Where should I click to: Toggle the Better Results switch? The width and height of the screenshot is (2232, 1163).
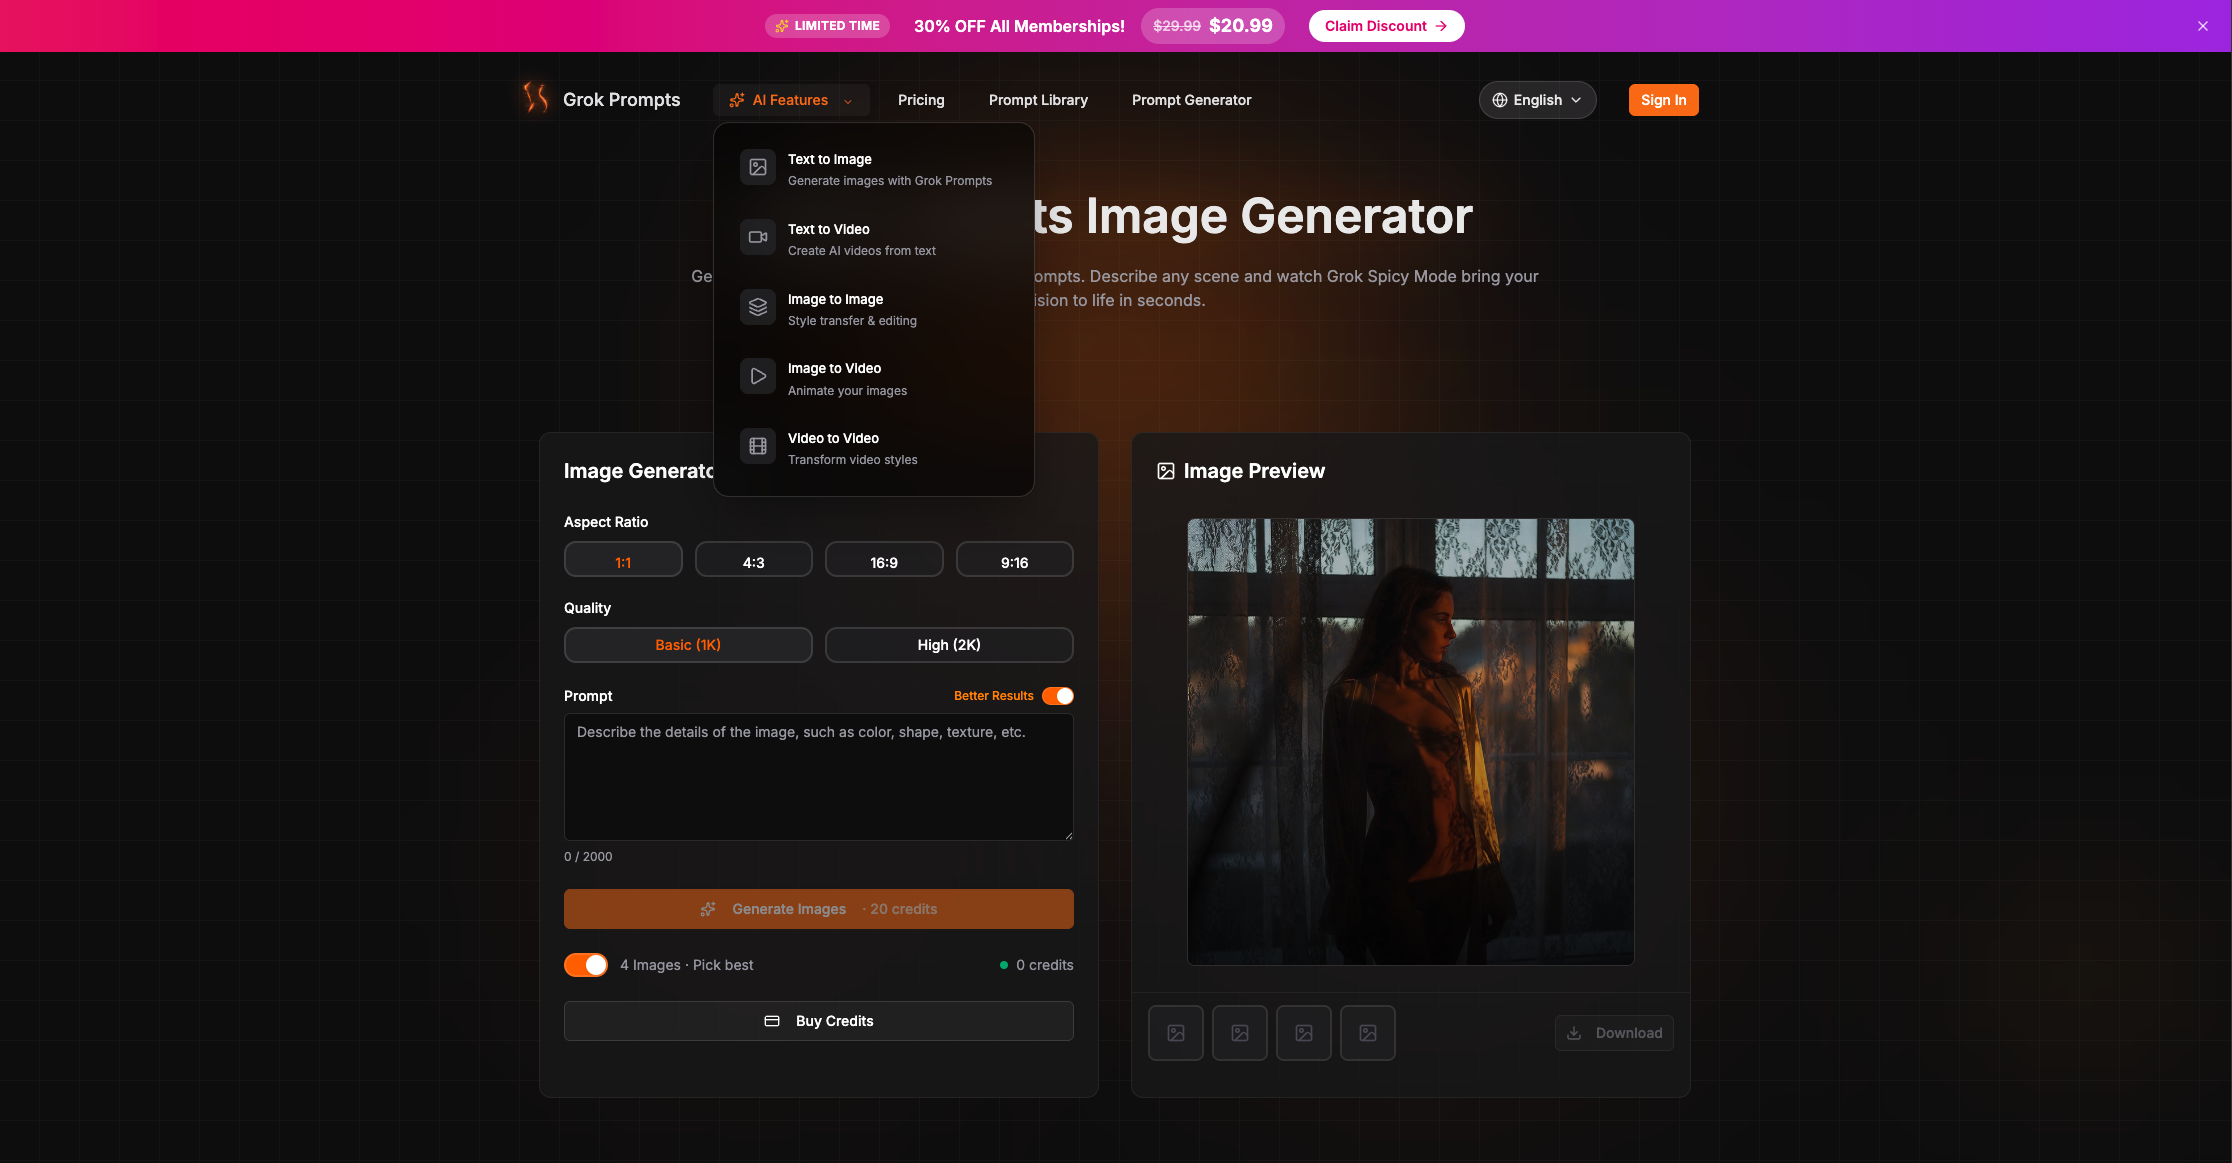(x=1058, y=696)
